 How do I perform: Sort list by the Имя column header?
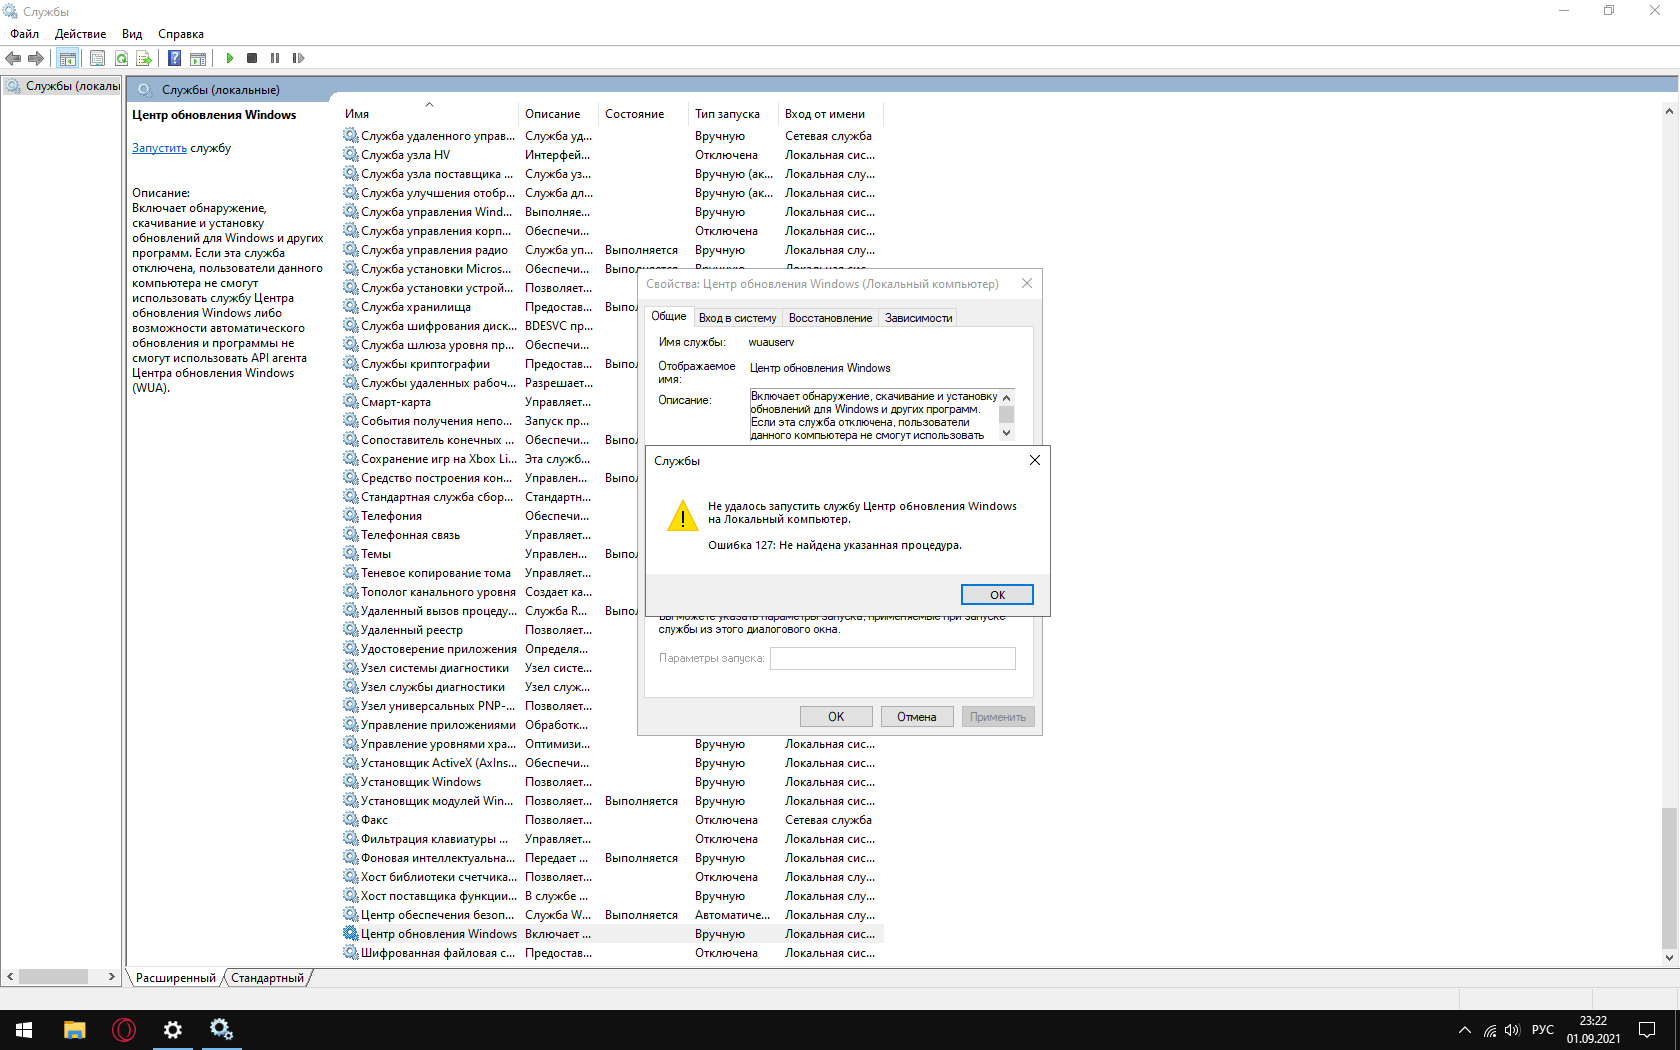pos(428,114)
